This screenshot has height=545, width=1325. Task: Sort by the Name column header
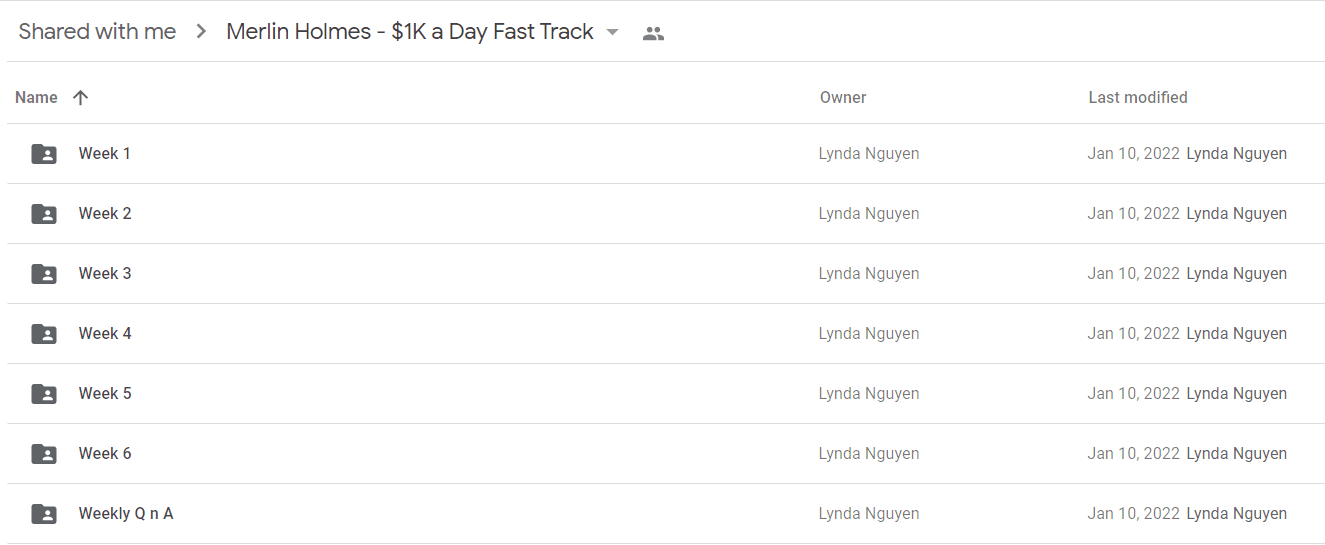click(36, 97)
